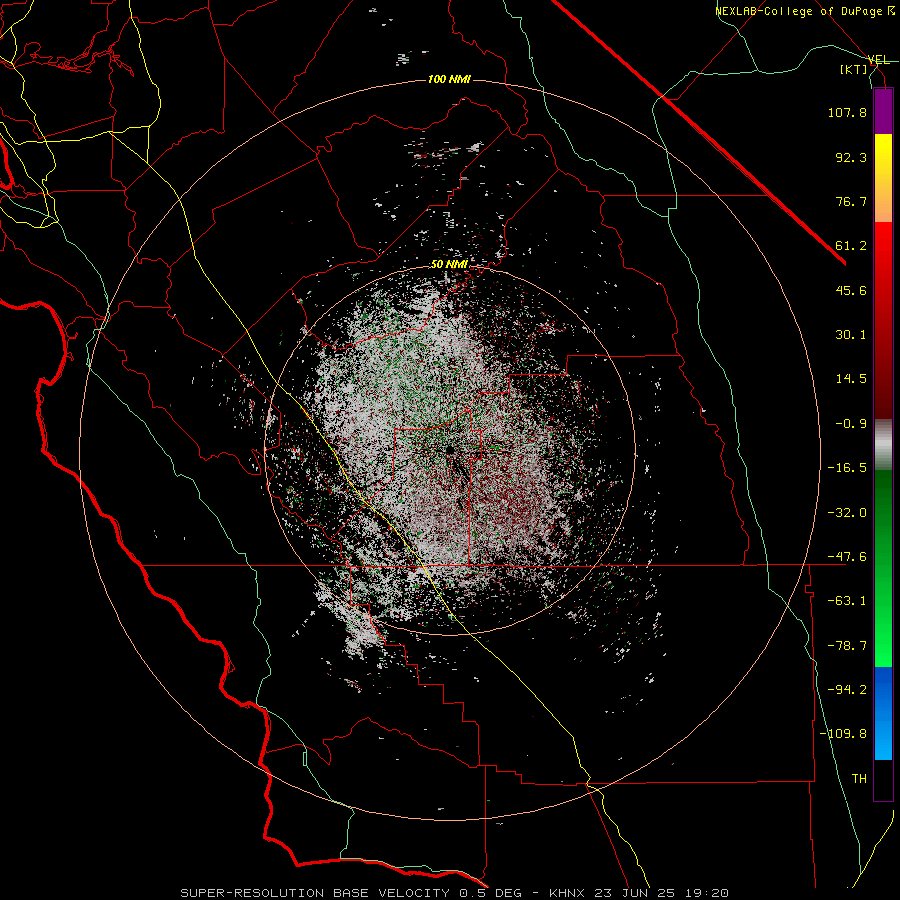Click the [KT] units label
This screenshot has height=900, width=900.
(854, 69)
